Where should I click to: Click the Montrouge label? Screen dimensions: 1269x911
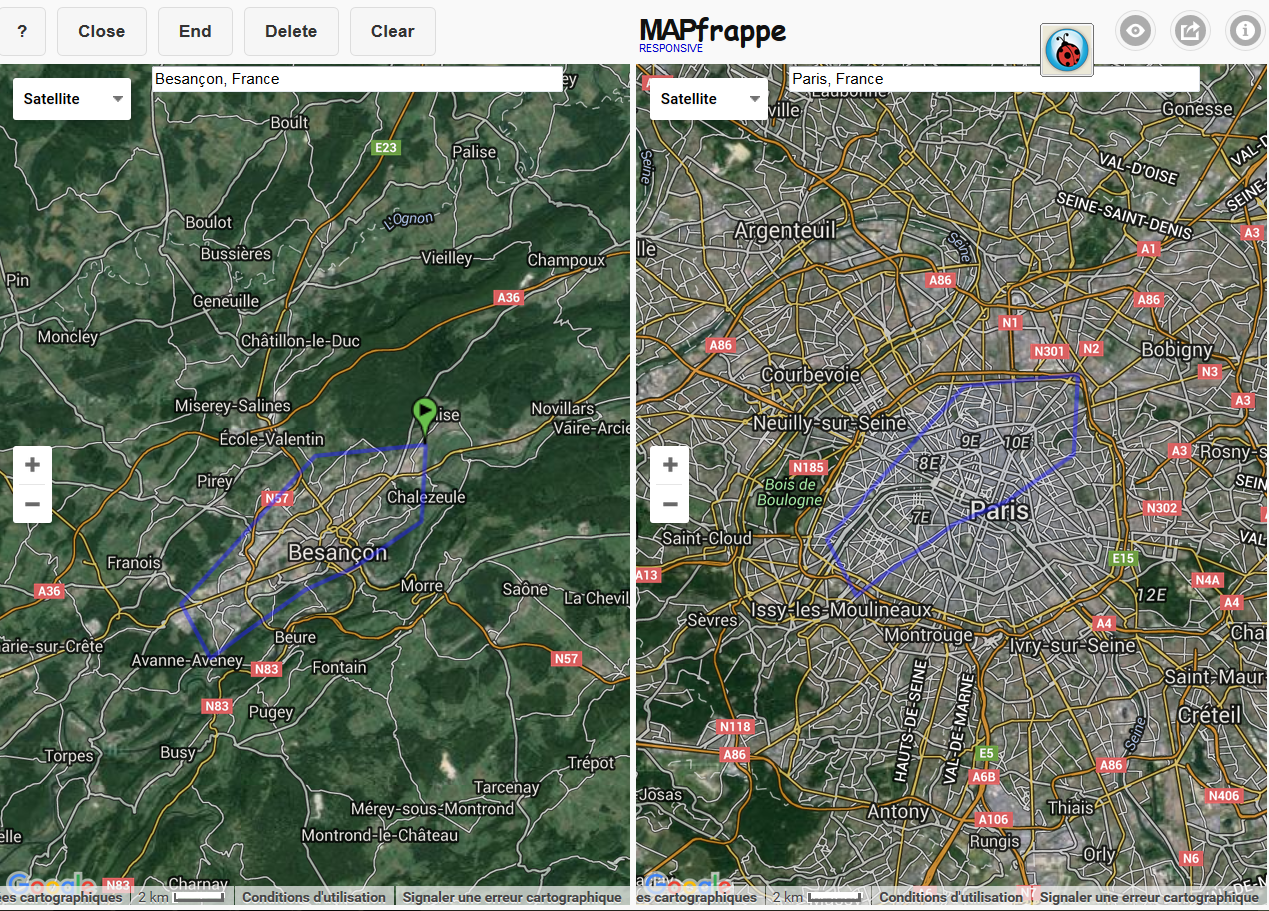click(929, 635)
